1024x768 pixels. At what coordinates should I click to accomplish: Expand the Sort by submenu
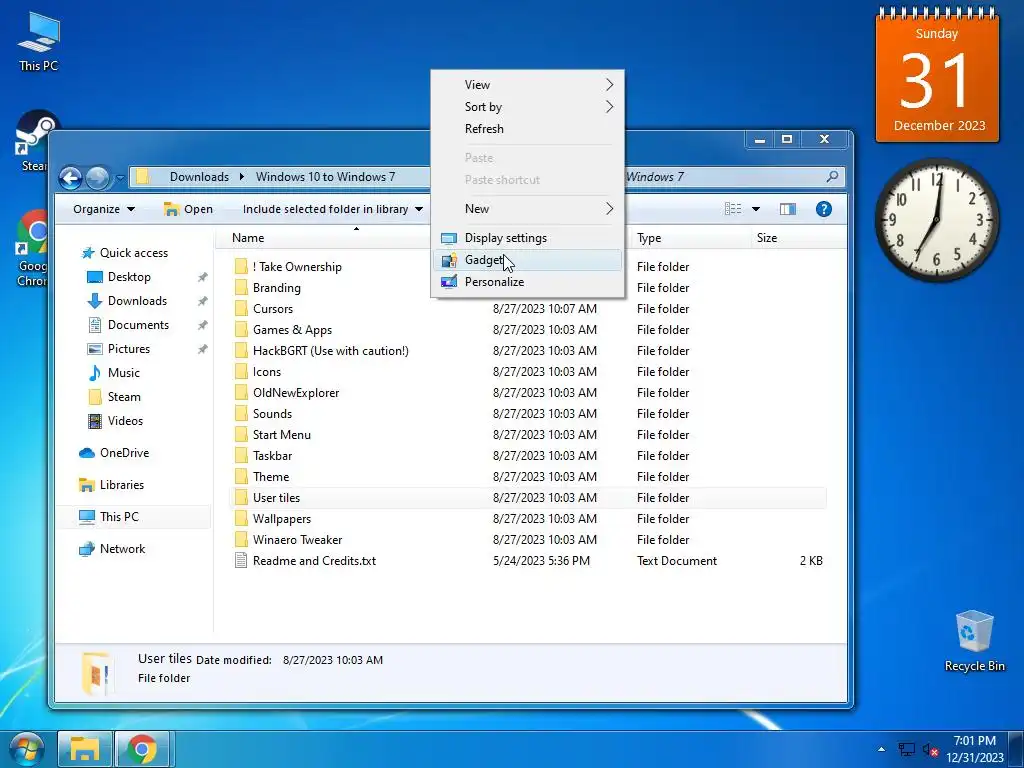pyautogui.click(x=528, y=107)
